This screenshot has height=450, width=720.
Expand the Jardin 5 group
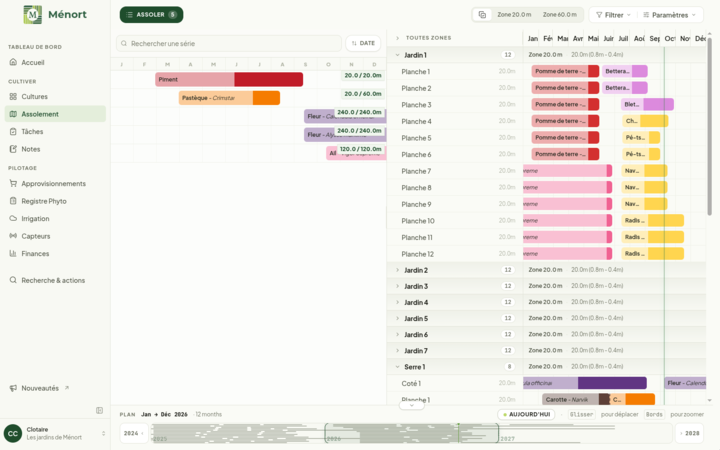[398, 318]
